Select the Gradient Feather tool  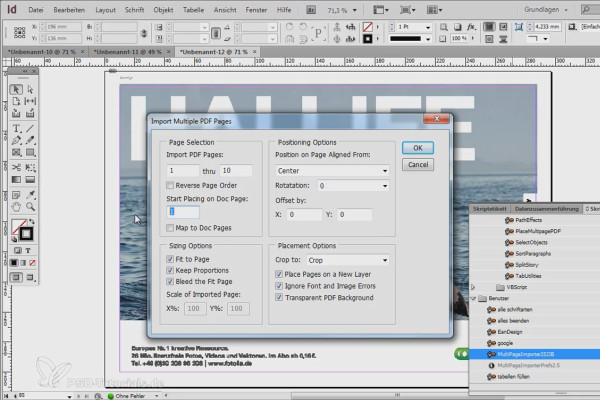30,180
